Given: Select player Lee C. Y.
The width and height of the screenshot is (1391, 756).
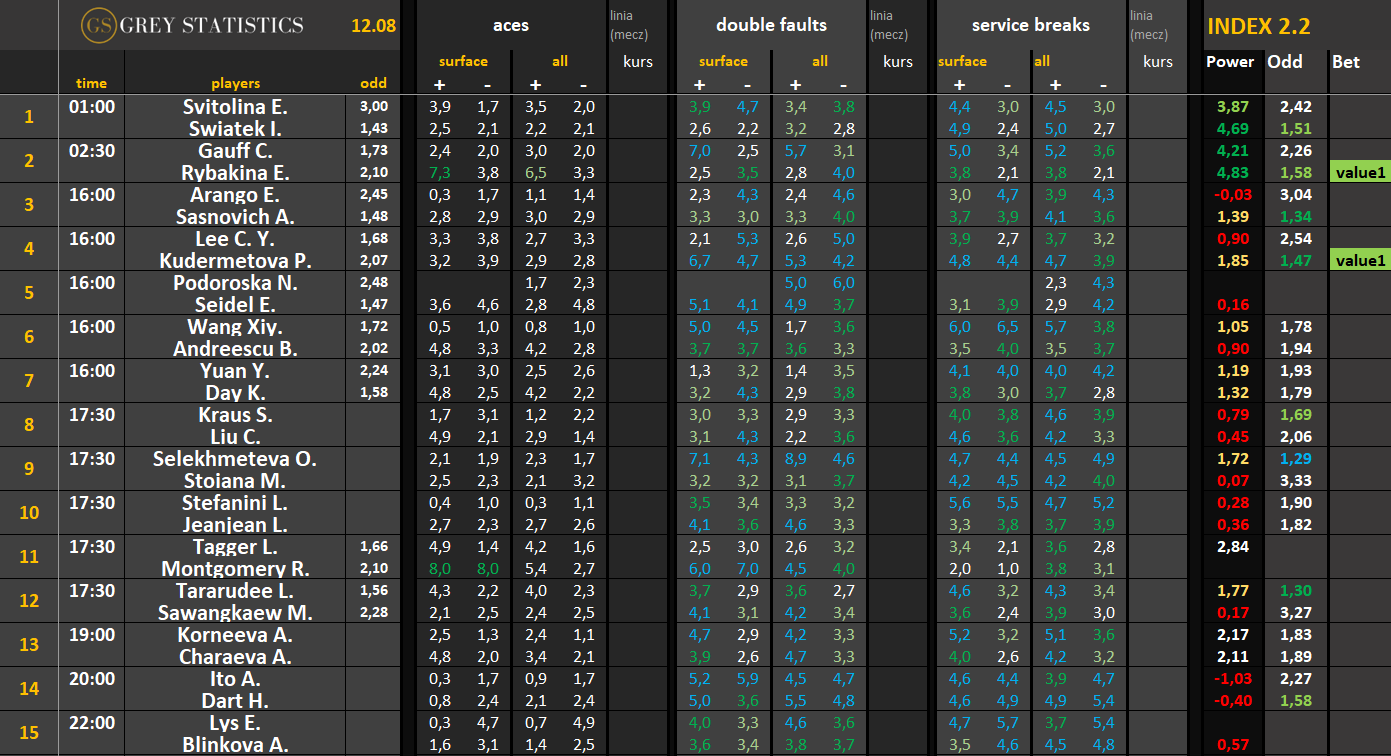Looking at the screenshot, I should tap(236, 238).
